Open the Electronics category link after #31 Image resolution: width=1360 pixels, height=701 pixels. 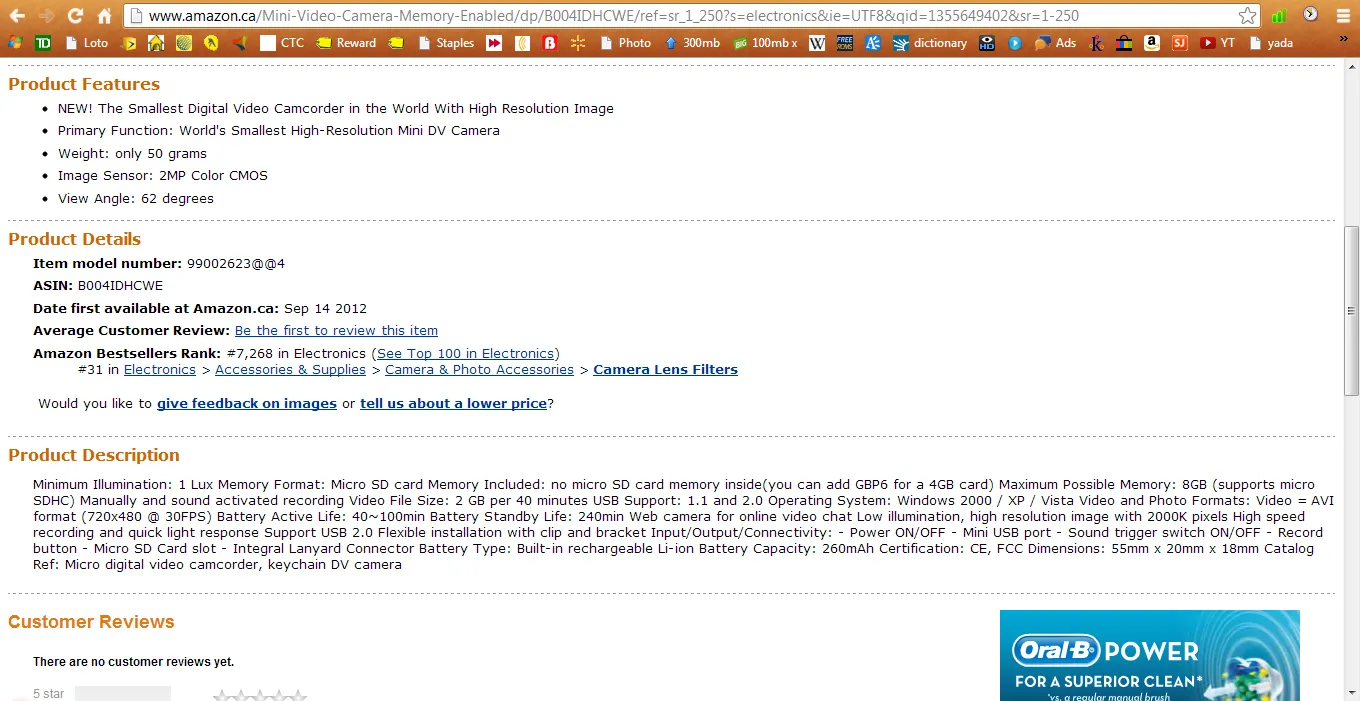[160, 369]
